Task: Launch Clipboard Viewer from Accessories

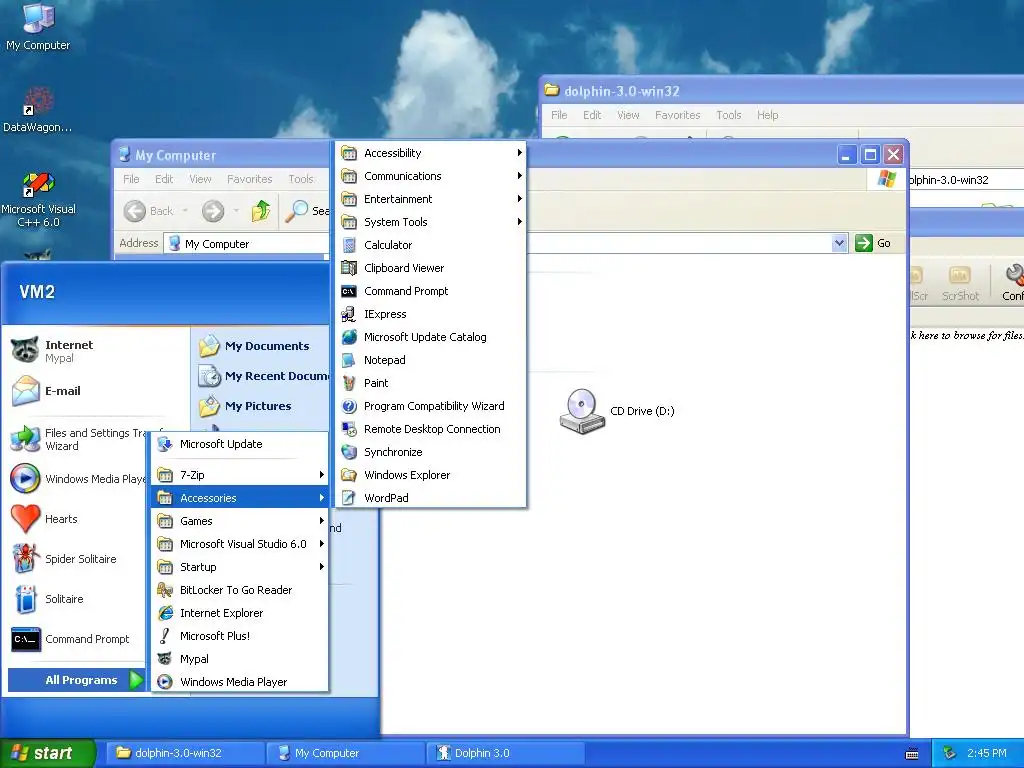Action: tap(431, 268)
